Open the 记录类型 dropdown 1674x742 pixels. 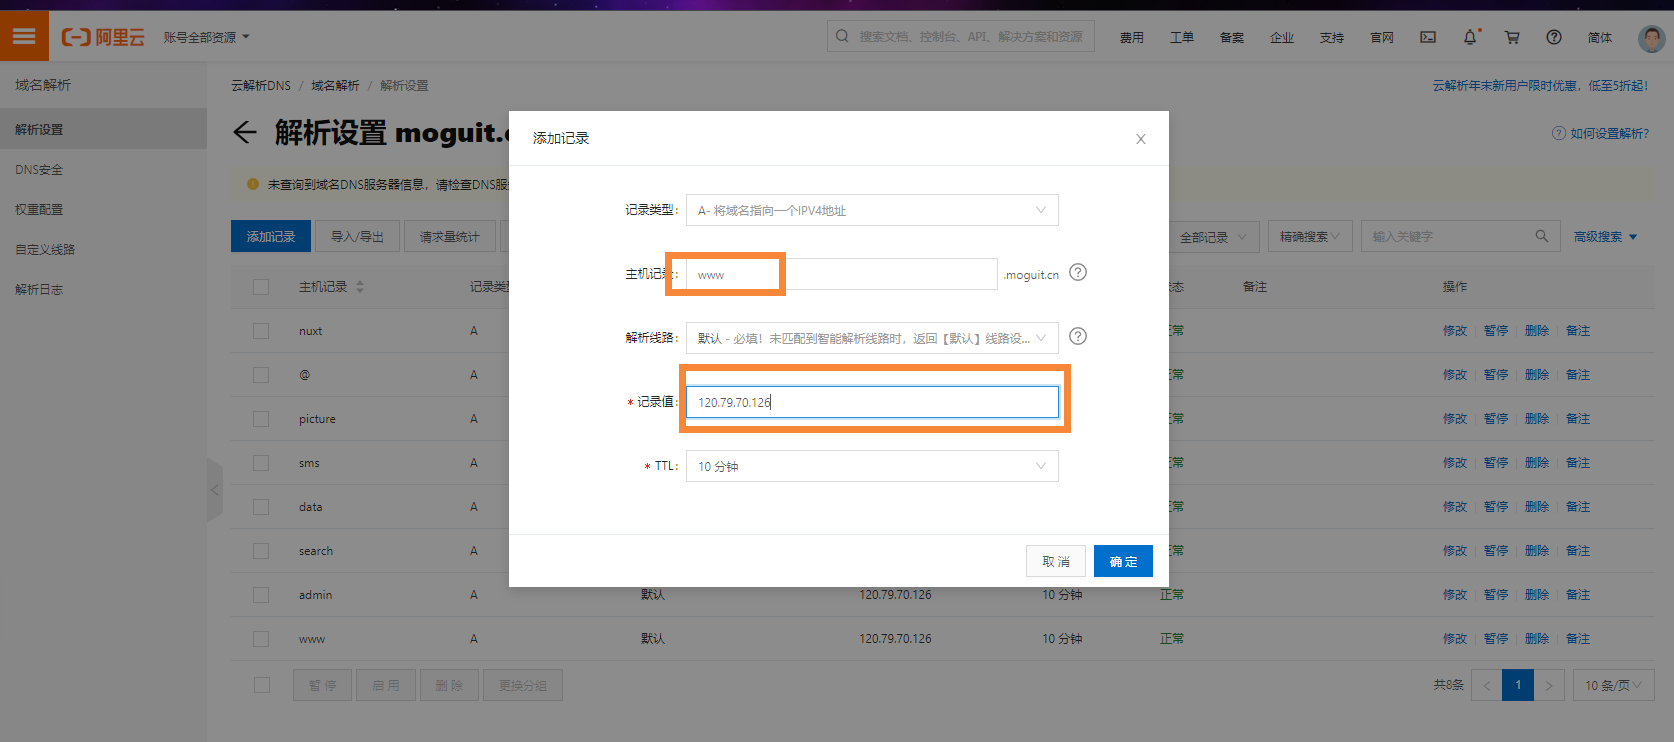click(872, 210)
